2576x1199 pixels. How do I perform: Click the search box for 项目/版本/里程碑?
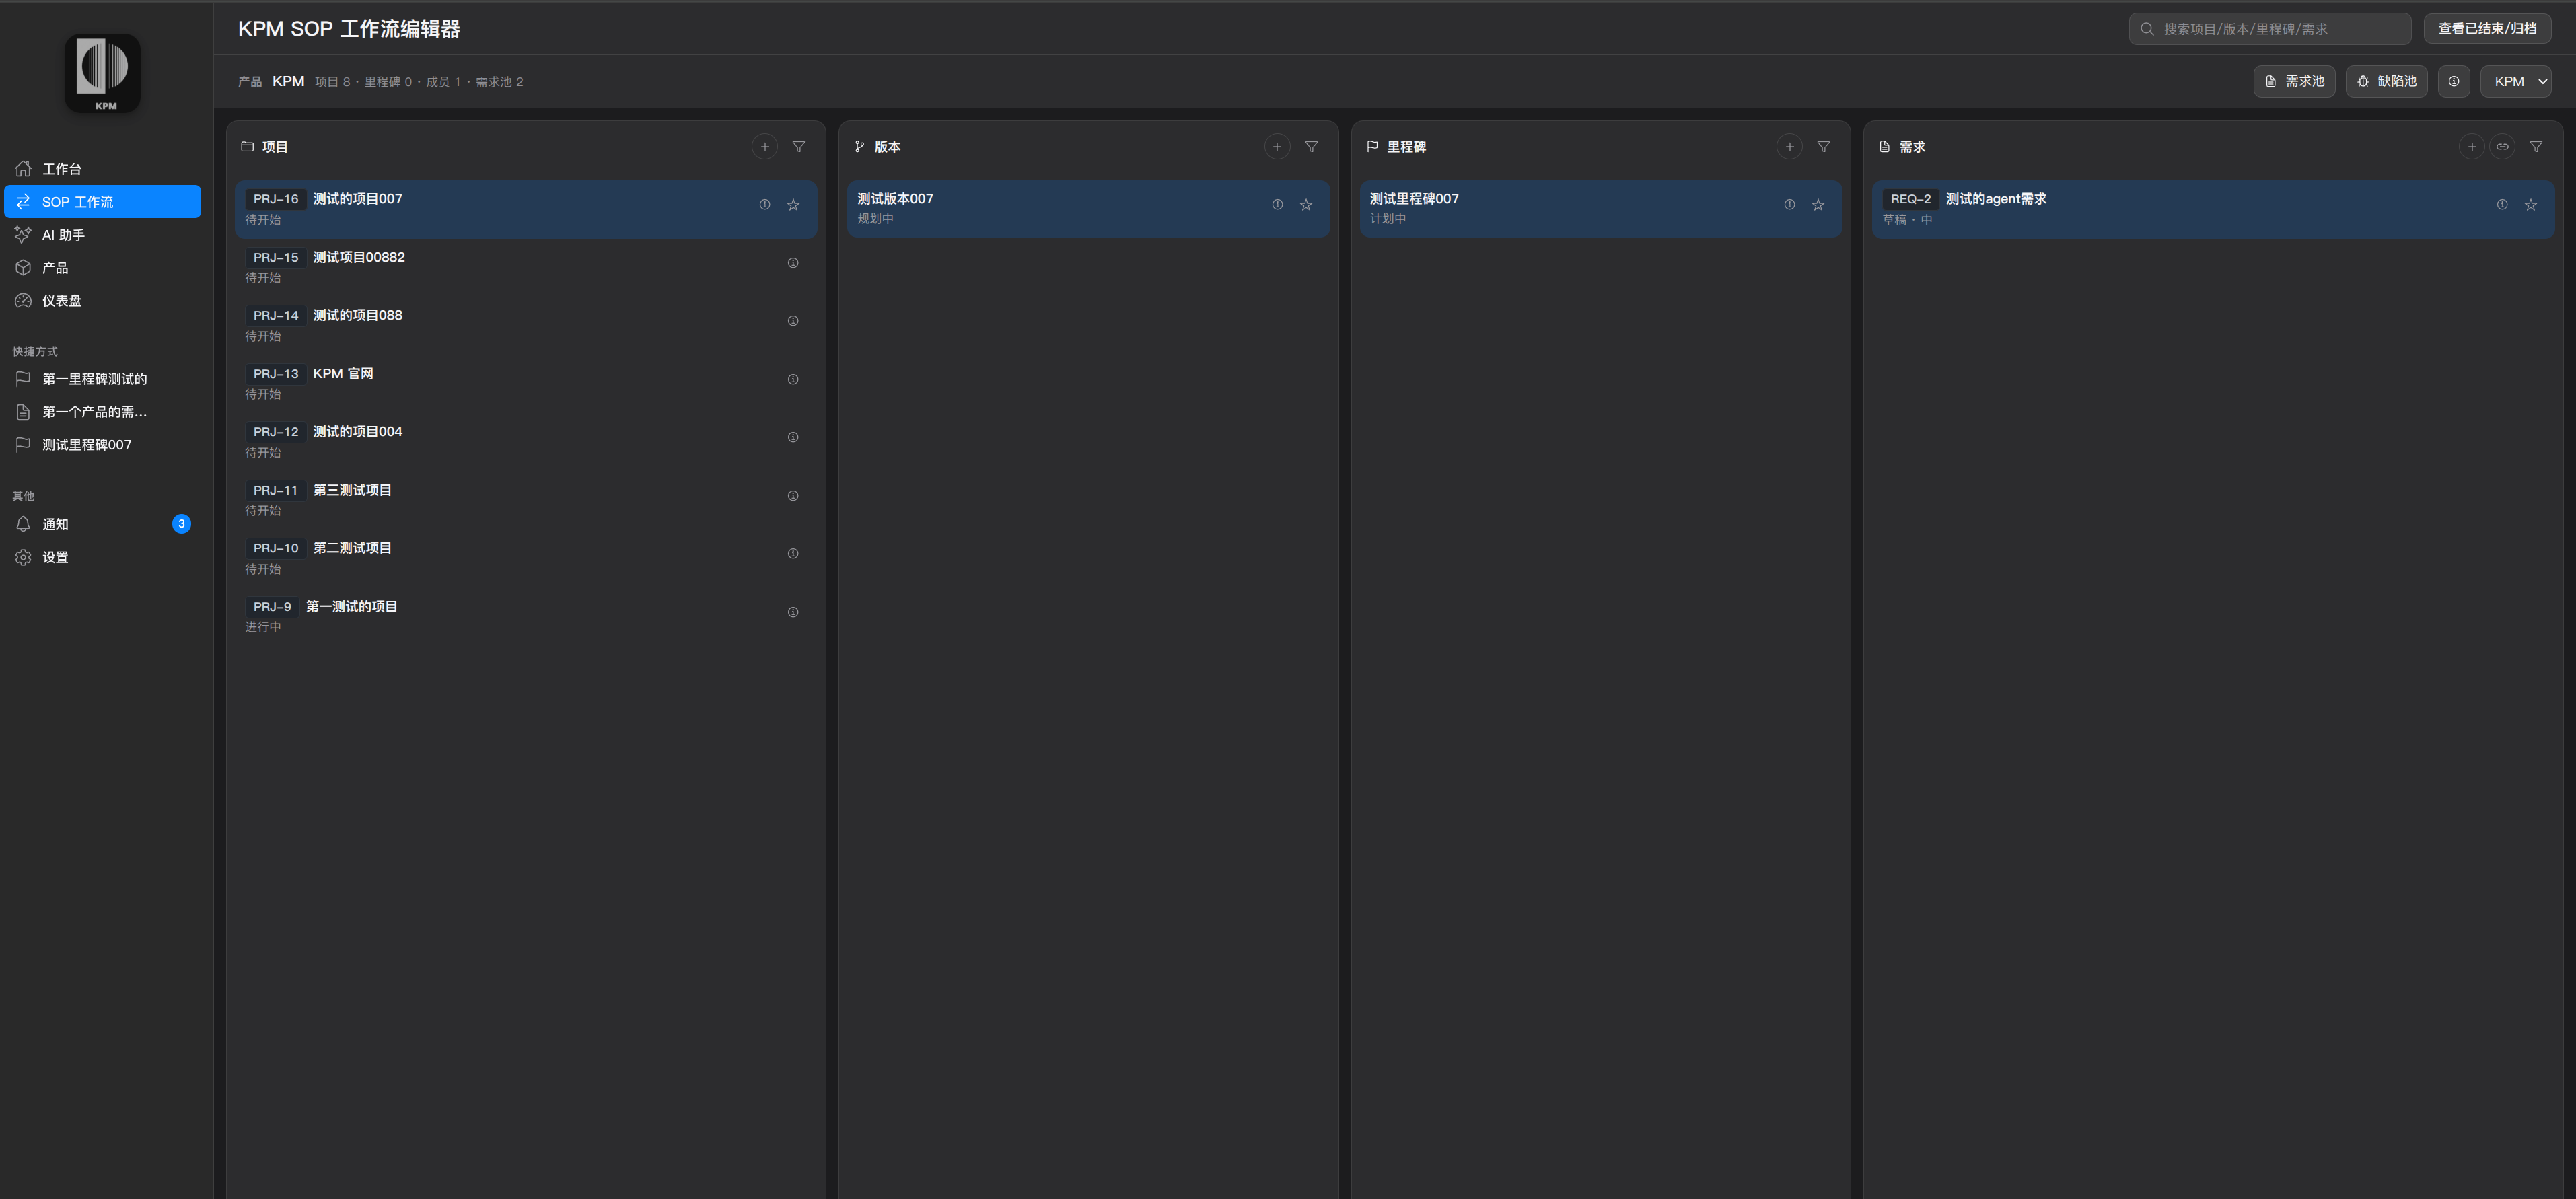2270,29
